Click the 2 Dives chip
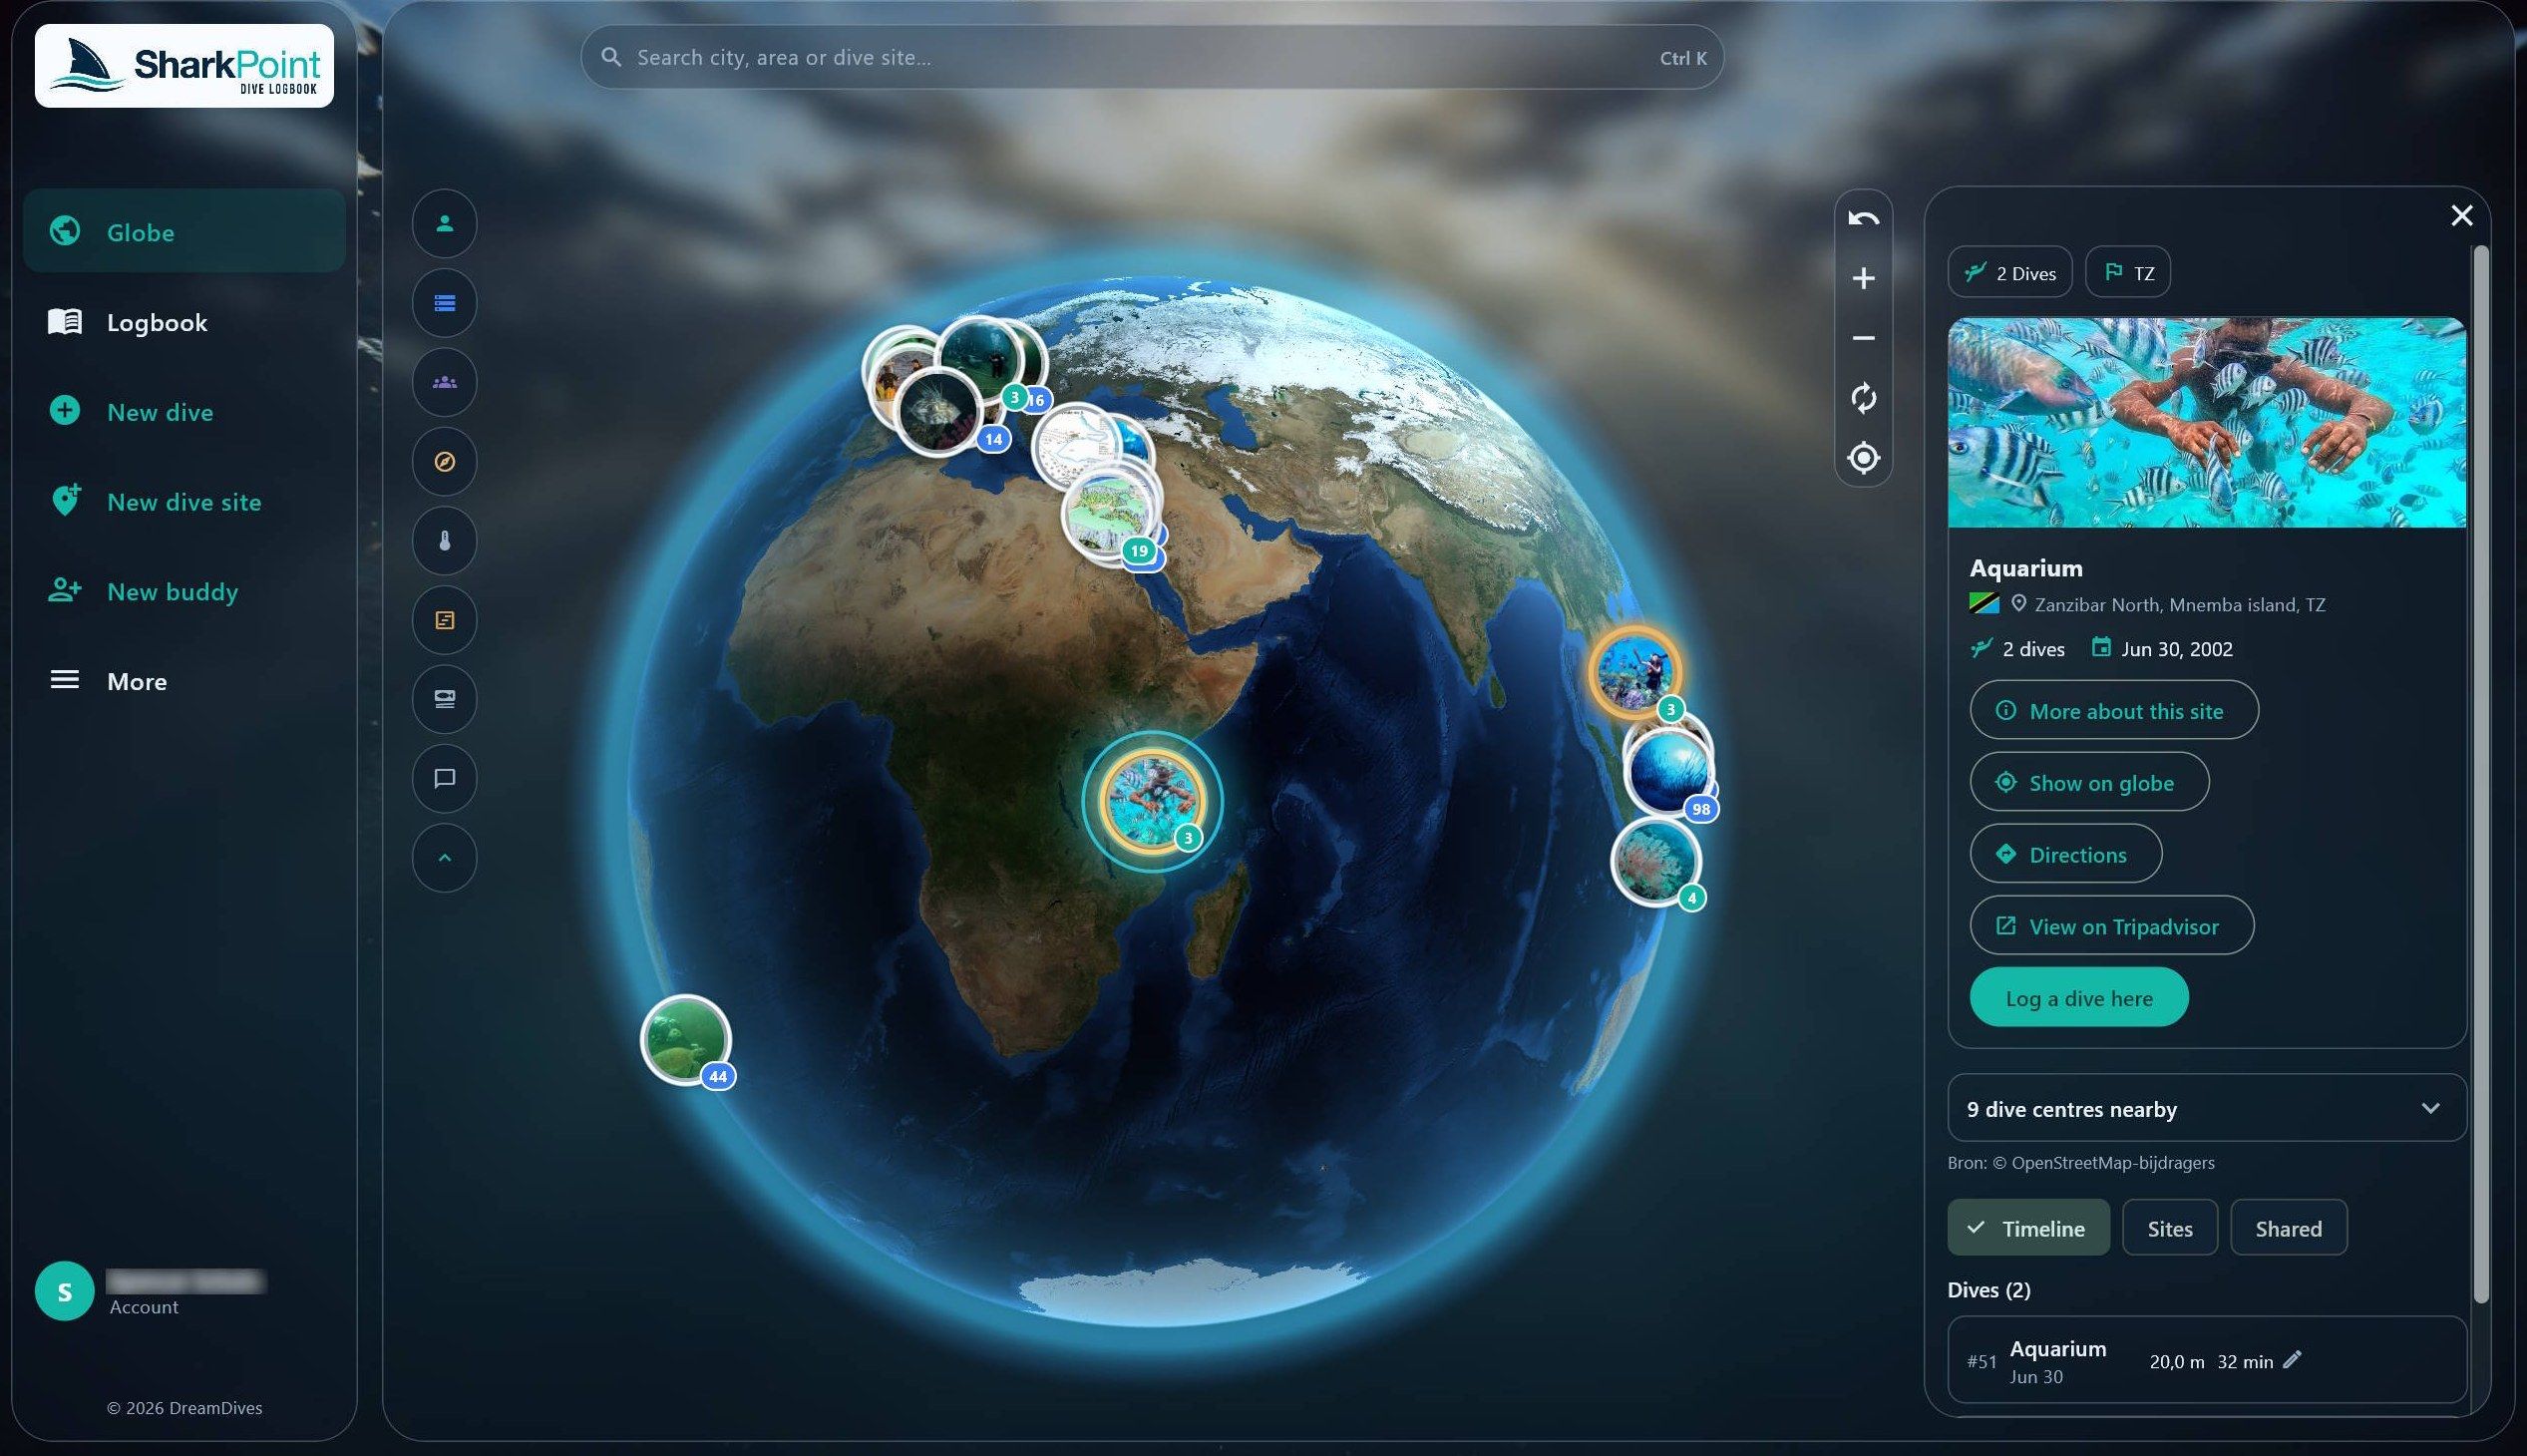 click(x=2010, y=272)
